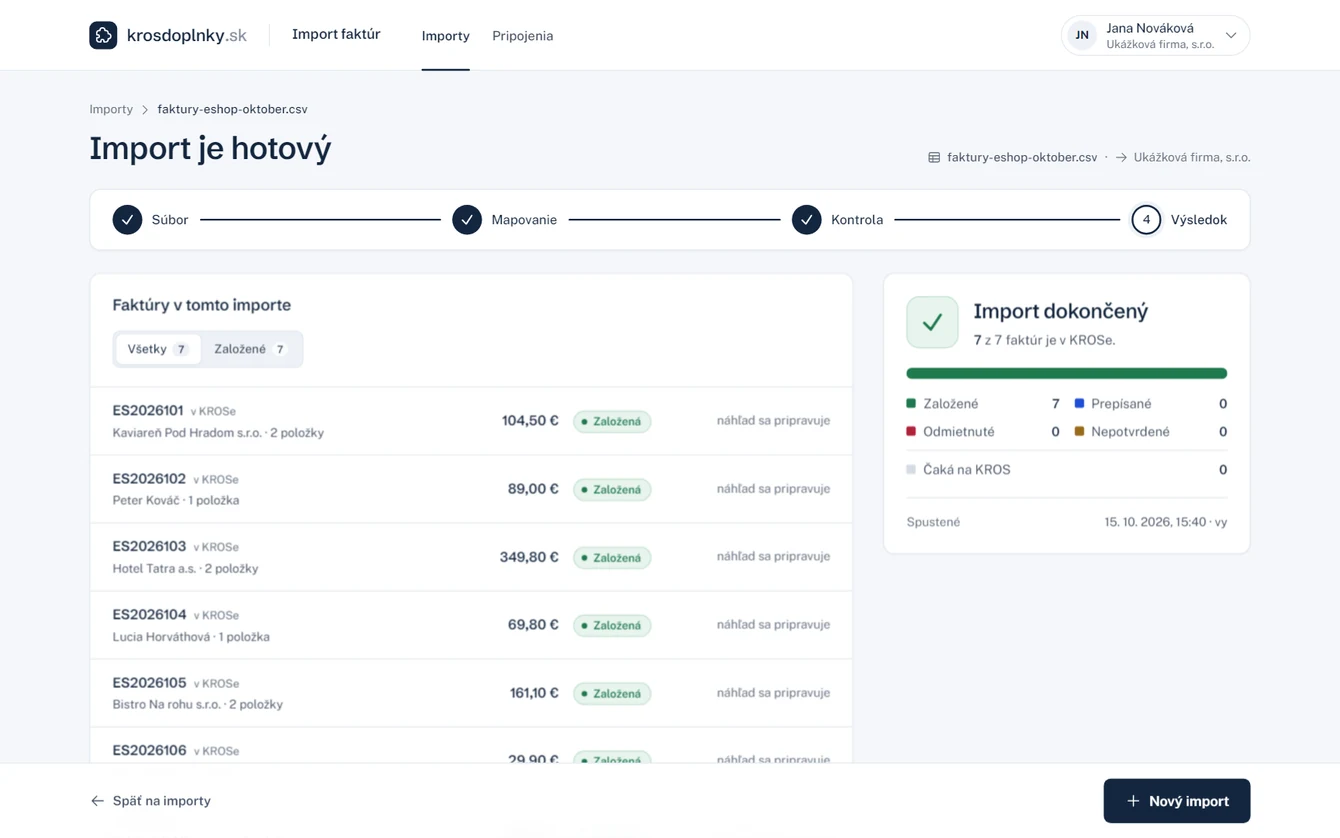Switch to the Pripojenia tab

[522, 36]
